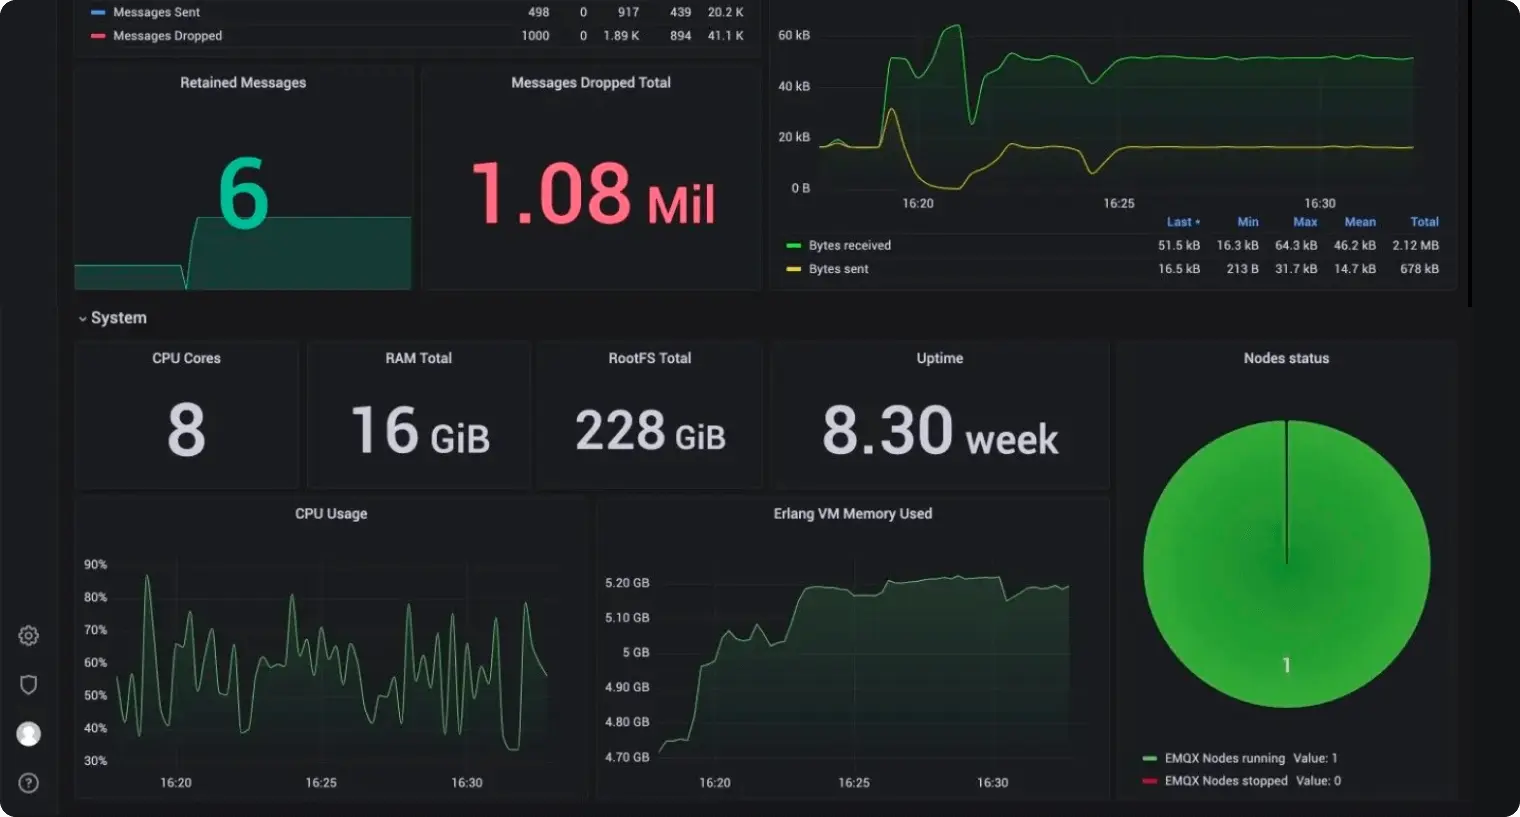
Task: Toggle the Messages Sent legend series
Action: click(x=156, y=12)
